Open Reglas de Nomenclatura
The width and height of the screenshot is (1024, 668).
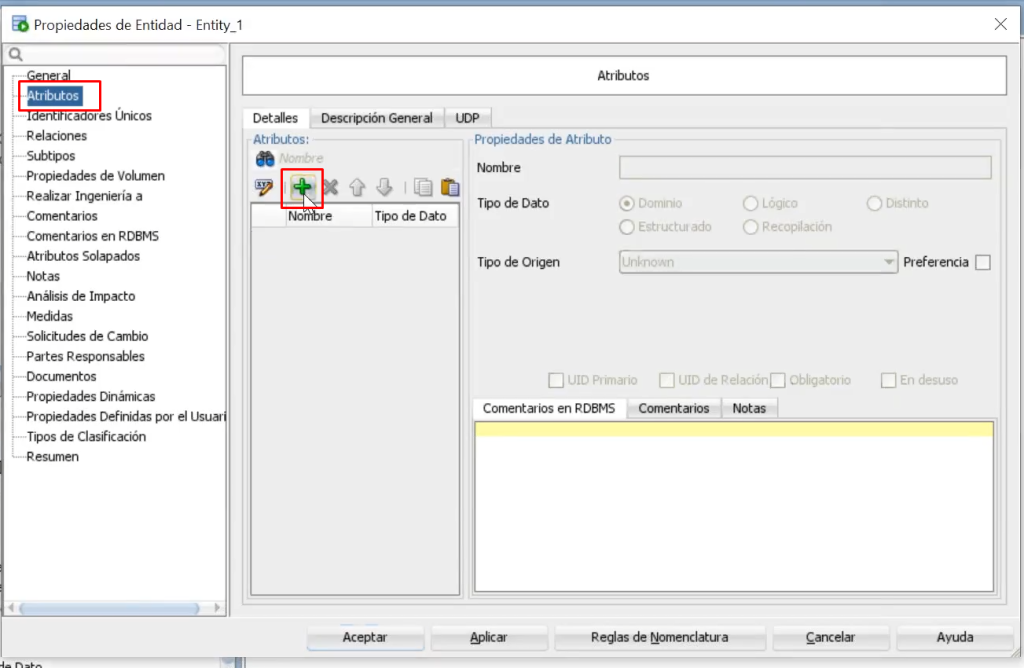pos(660,637)
